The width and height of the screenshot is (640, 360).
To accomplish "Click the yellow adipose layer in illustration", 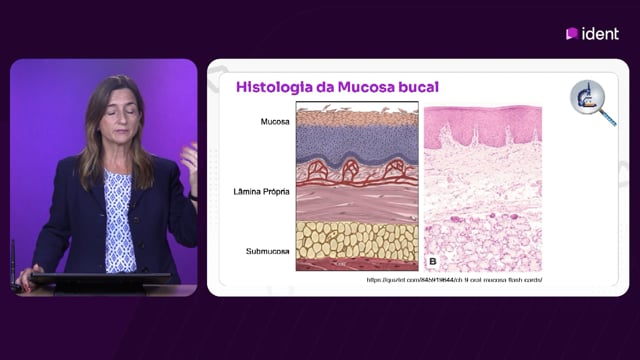I will pos(357,240).
